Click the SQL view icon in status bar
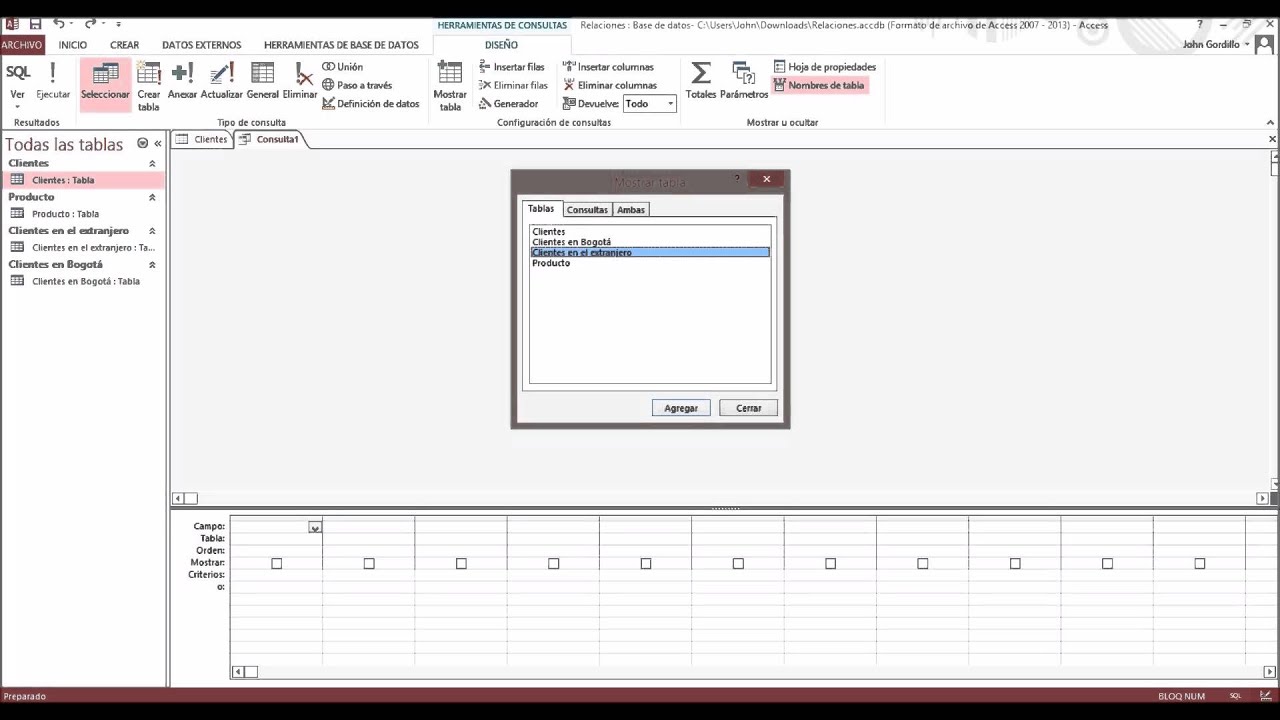This screenshot has width=1280, height=720. [1236, 696]
